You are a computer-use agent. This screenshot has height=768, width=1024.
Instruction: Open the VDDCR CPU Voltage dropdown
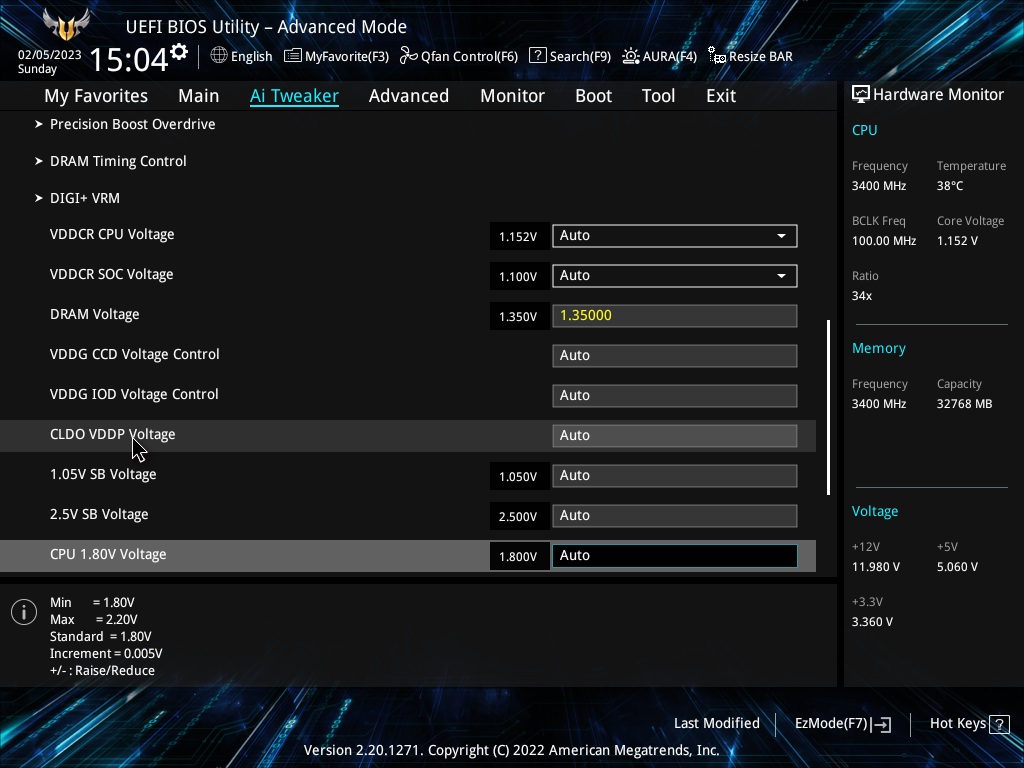675,236
